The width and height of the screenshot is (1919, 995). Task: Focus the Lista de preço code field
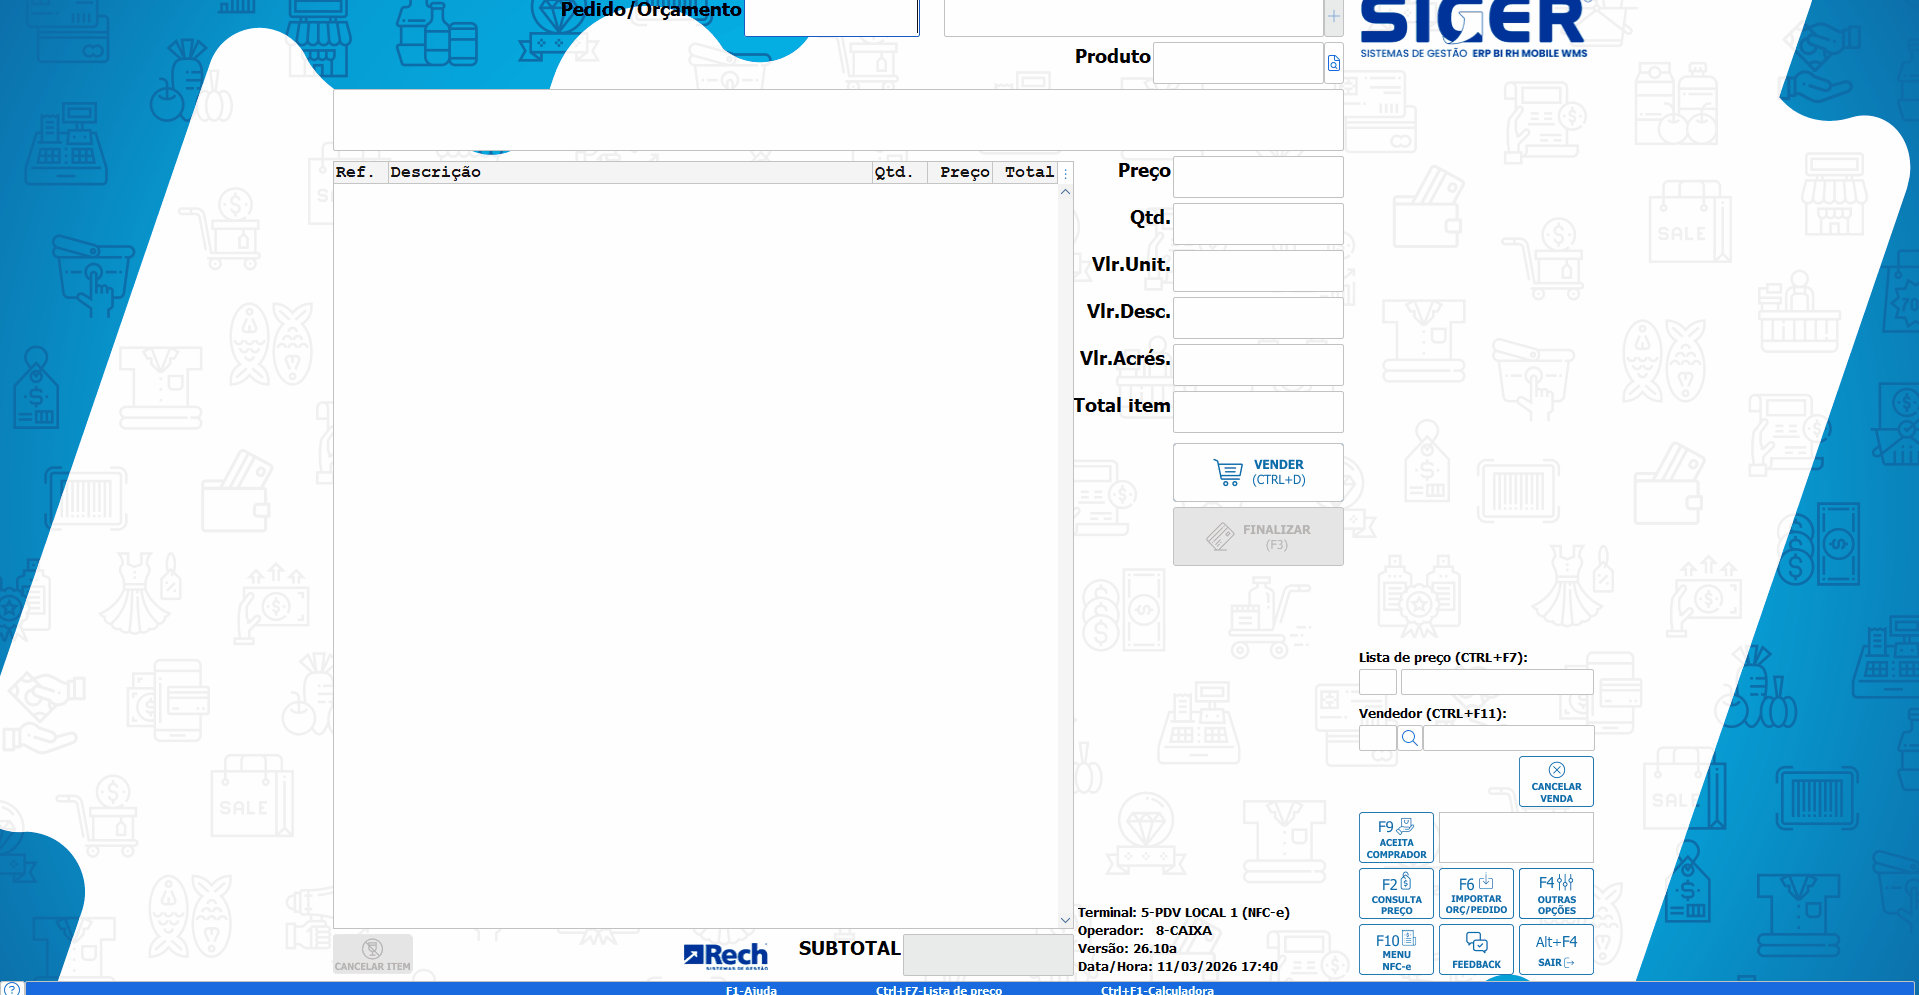click(x=1377, y=682)
